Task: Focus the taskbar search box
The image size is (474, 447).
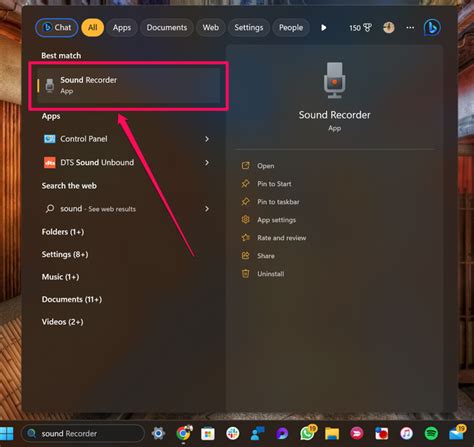Action: (83, 434)
